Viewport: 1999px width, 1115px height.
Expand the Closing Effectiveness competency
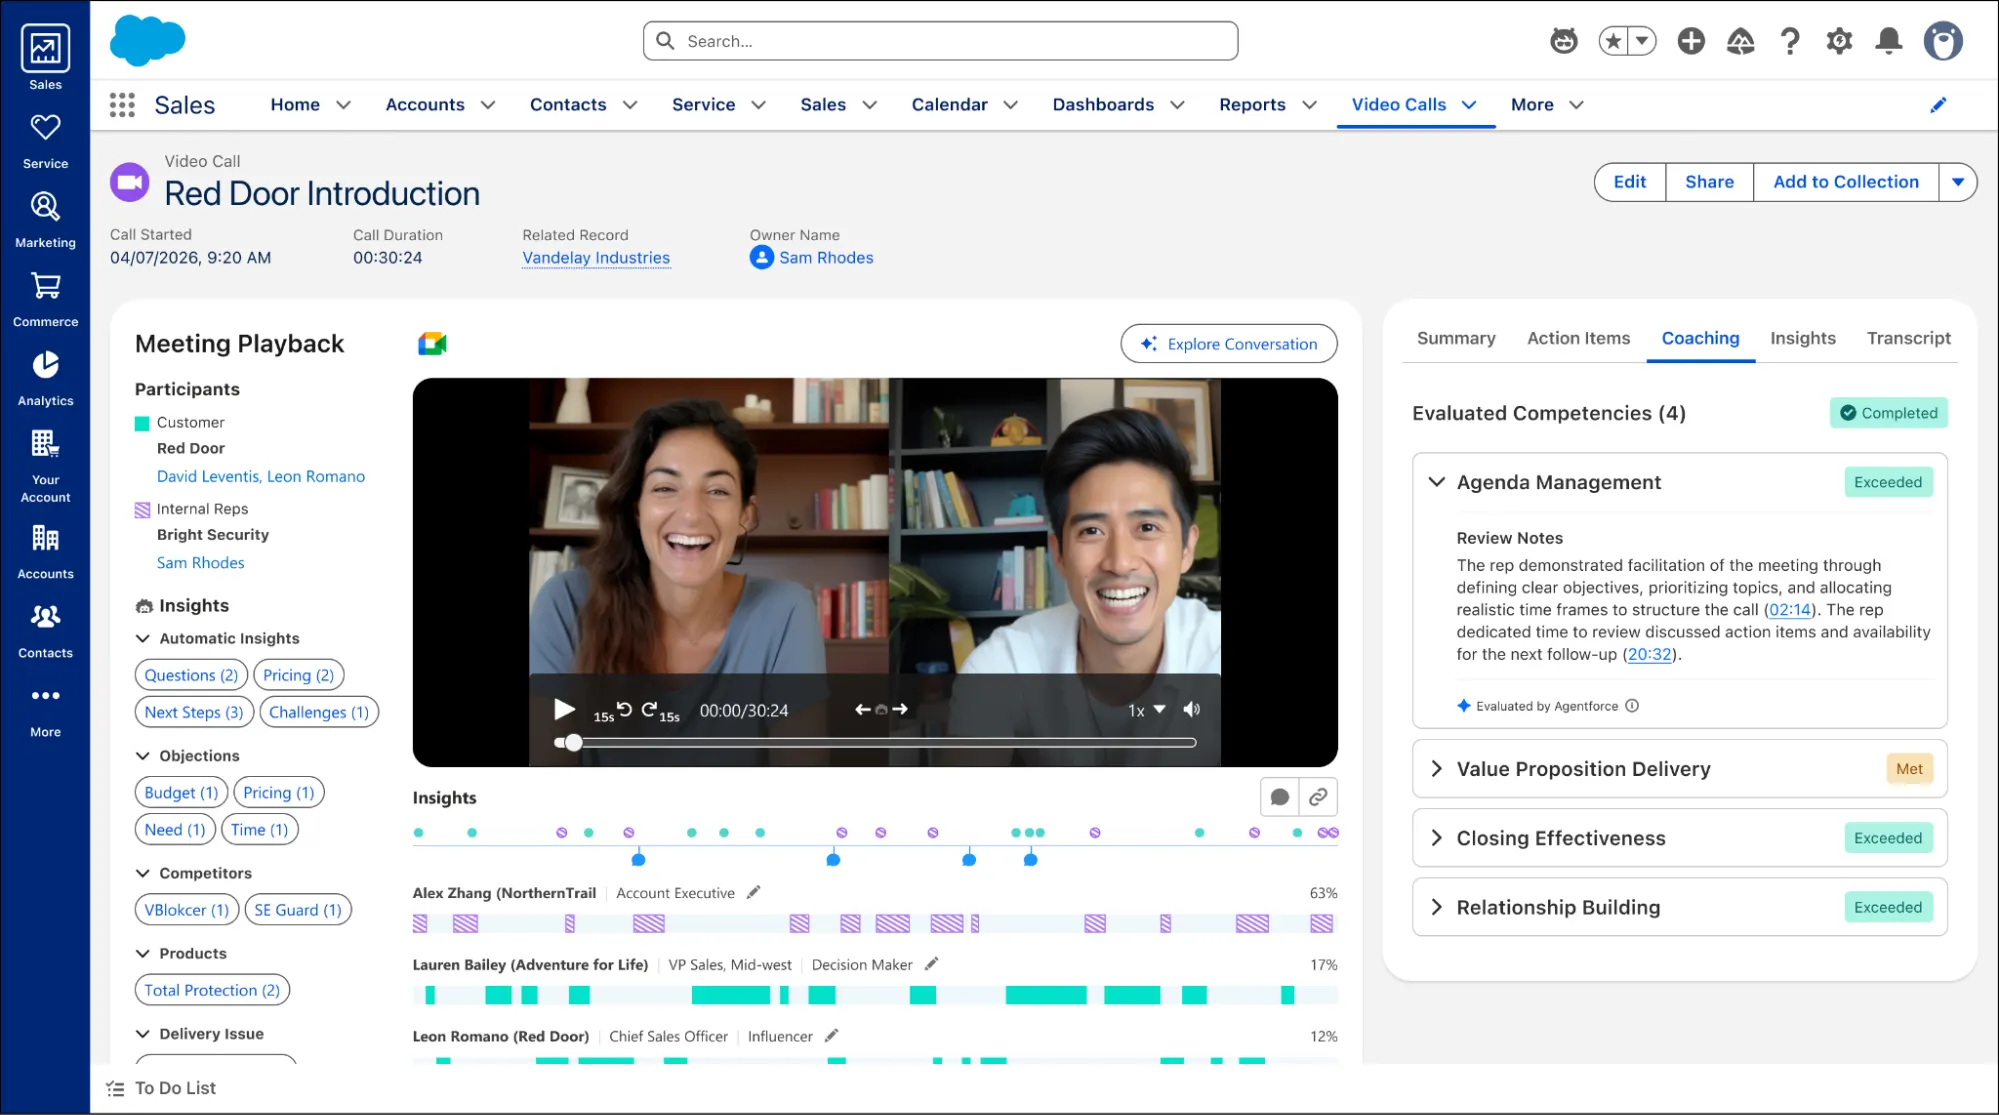(x=1437, y=837)
